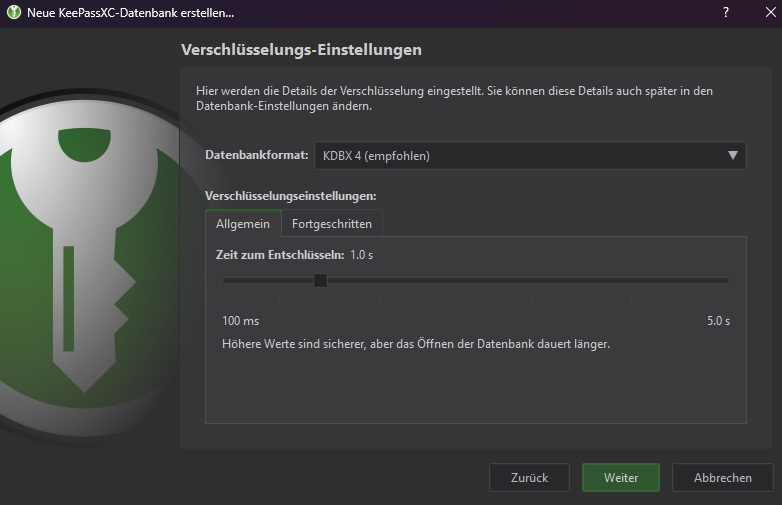Click the 5.0 s maximum label
The height and width of the screenshot is (505, 782).
718,321
